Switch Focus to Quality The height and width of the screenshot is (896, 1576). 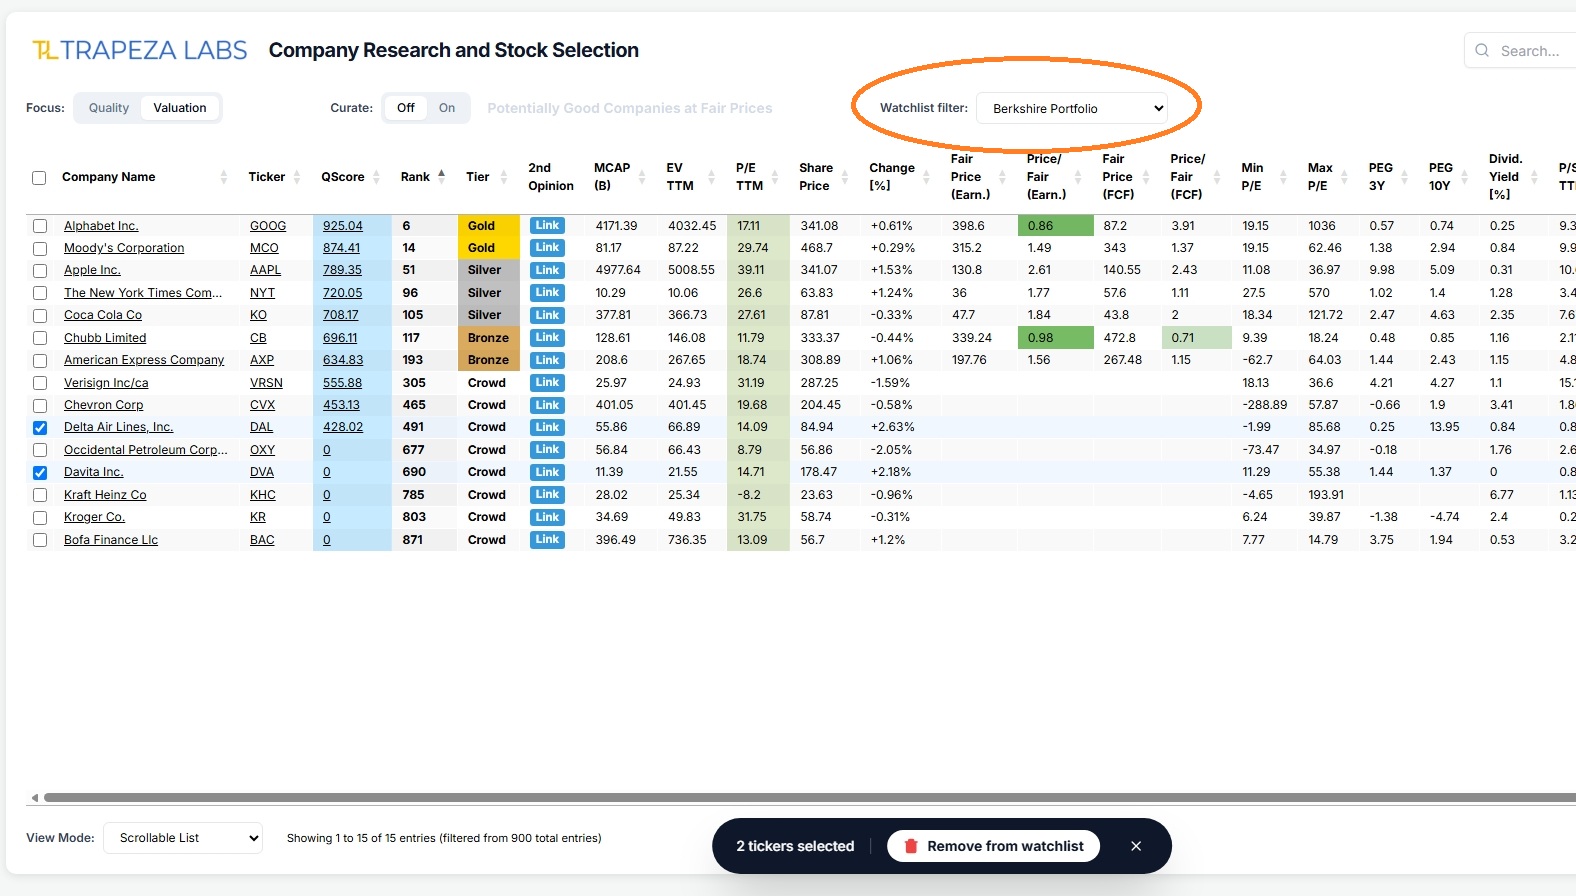pos(108,108)
